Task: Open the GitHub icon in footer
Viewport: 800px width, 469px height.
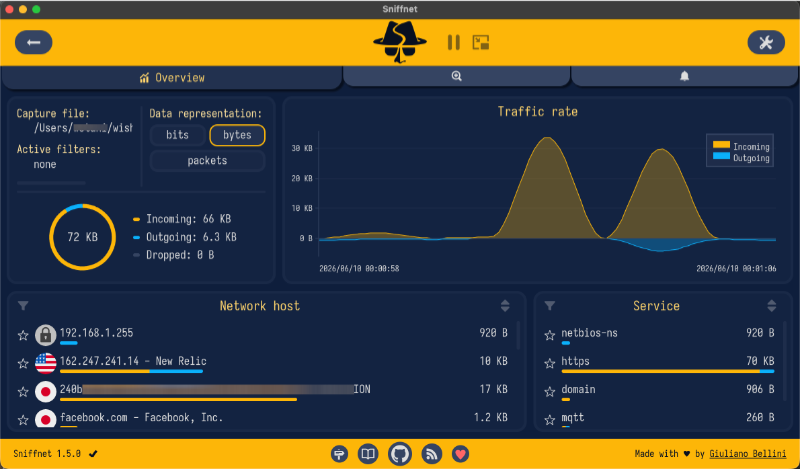Action: tap(399, 454)
